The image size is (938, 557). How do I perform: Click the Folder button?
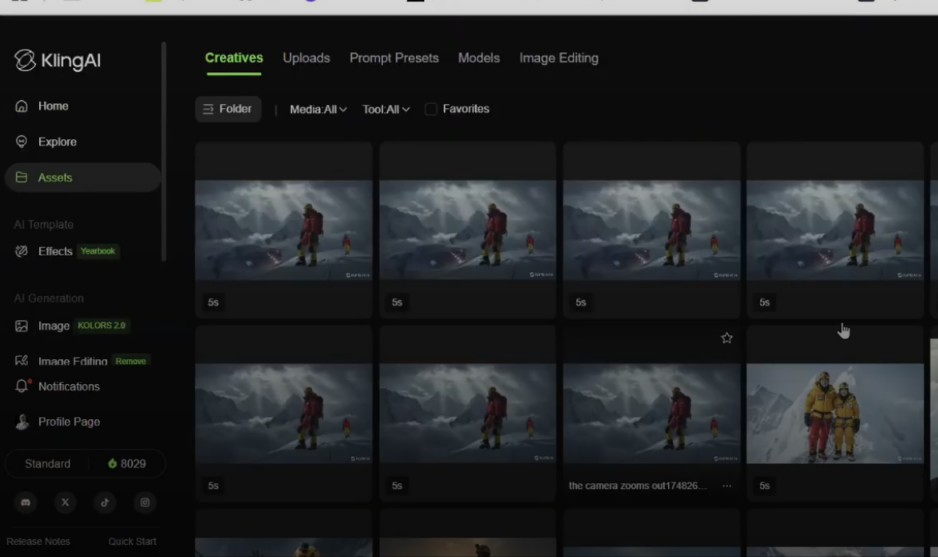[228, 109]
